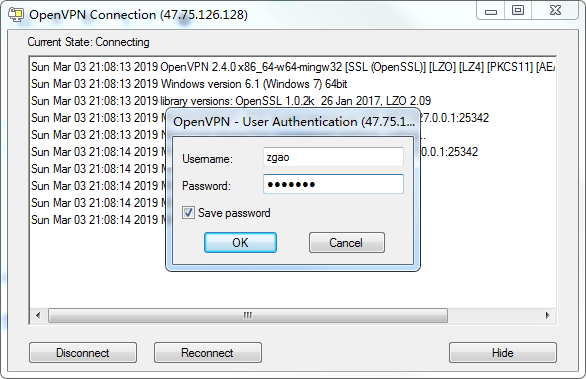Click the scrollbar track right of thumb
The image size is (586, 379).
(x=494, y=315)
